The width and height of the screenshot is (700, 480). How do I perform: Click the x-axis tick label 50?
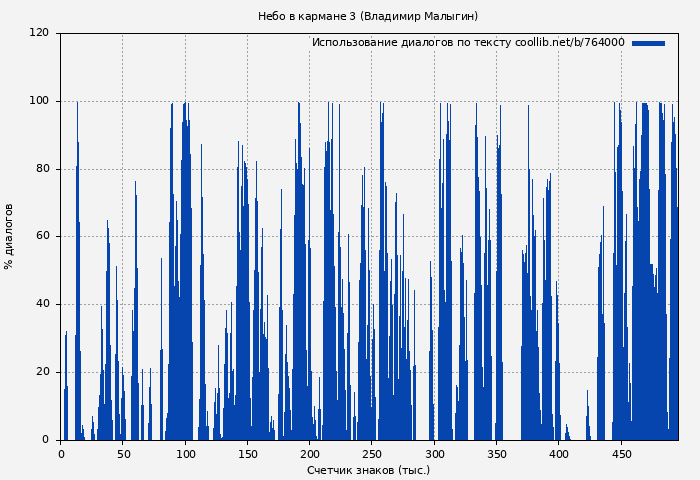123,454
